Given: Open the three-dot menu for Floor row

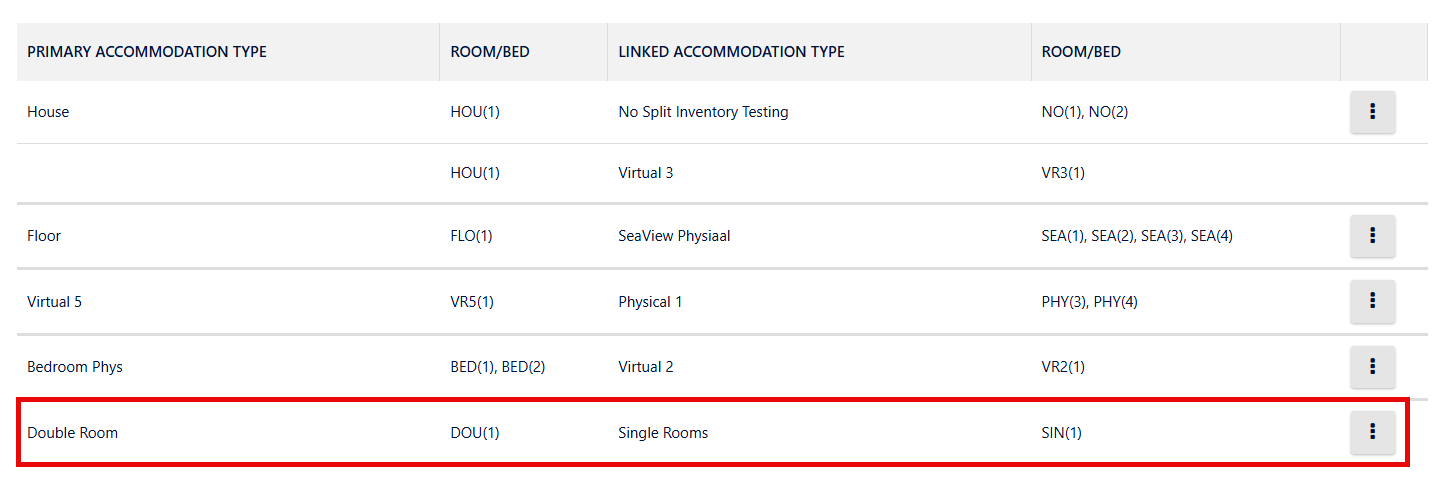Looking at the screenshot, I should [1372, 236].
